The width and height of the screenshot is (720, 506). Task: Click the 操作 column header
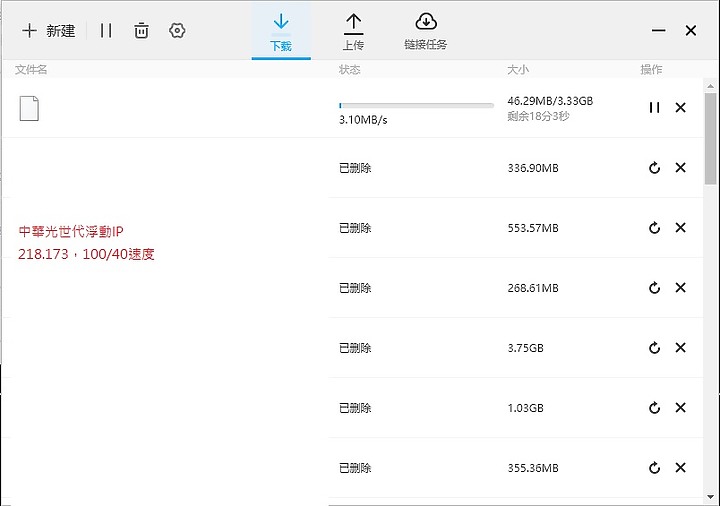pyautogui.click(x=651, y=70)
